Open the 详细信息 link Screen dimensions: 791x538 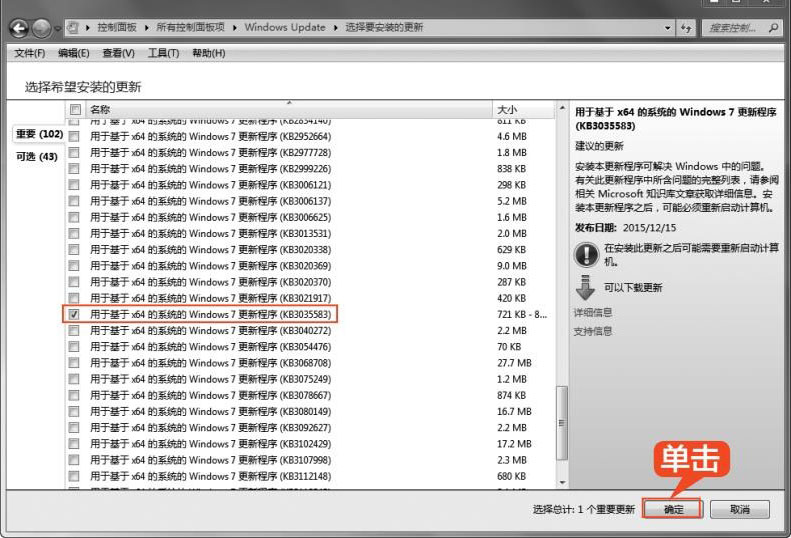593,312
